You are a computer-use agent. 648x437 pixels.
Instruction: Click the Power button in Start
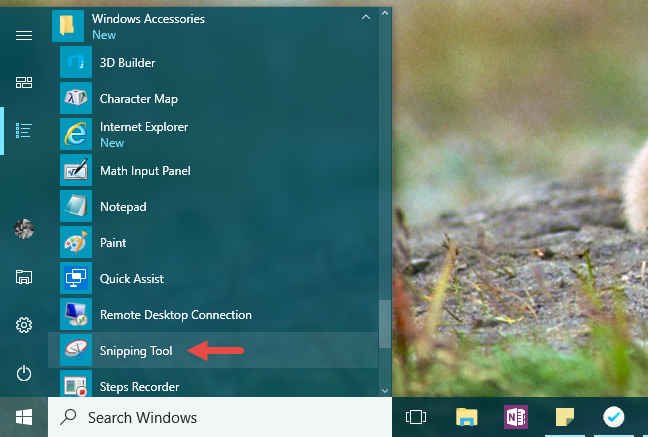(x=24, y=373)
